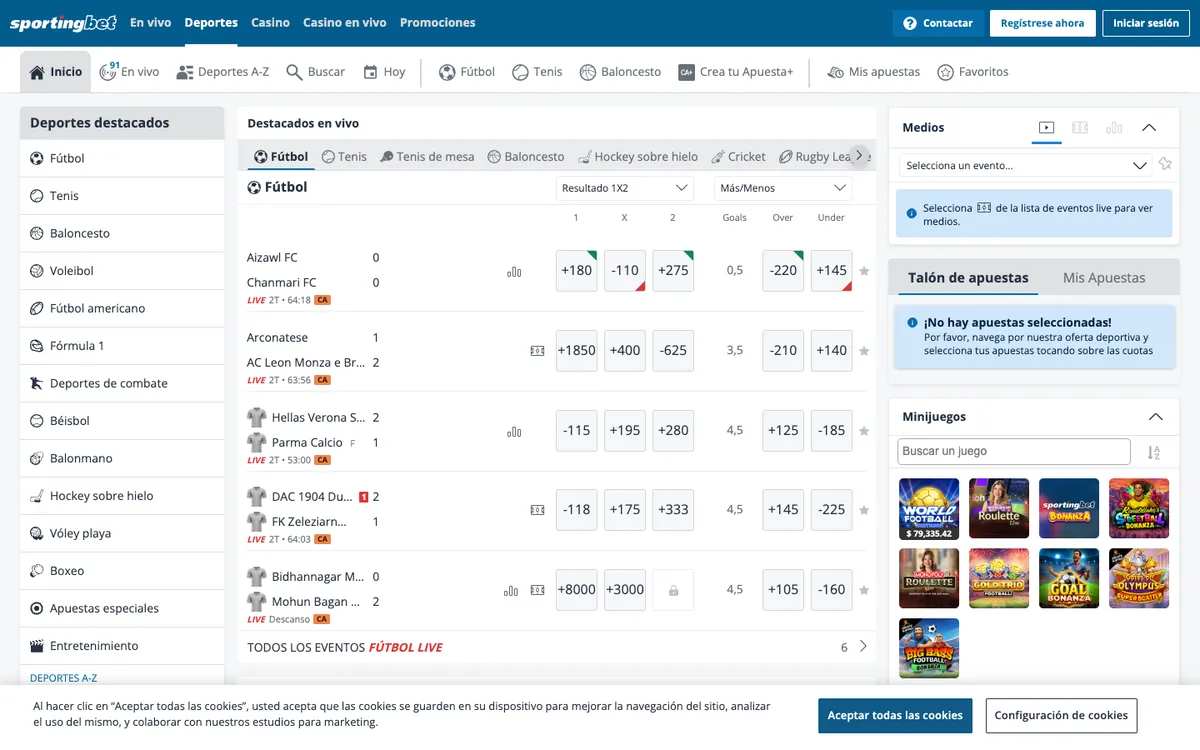Open Configuración de cookies
The height and width of the screenshot is (750, 1200).
1061,716
